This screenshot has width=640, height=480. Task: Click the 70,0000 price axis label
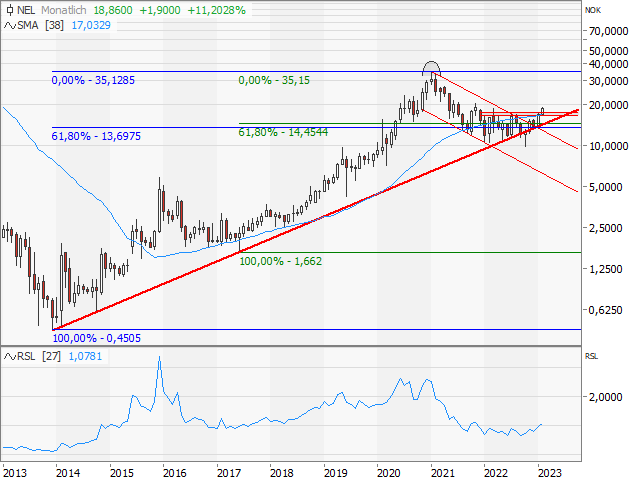click(x=608, y=31)
